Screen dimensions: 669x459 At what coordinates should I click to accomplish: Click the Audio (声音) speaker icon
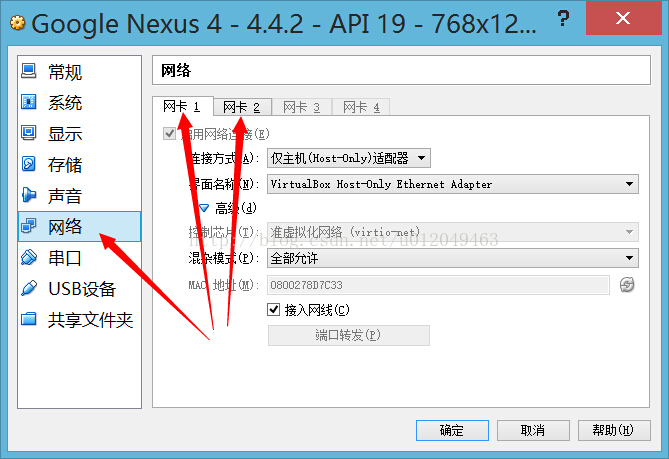click(29, 195)
